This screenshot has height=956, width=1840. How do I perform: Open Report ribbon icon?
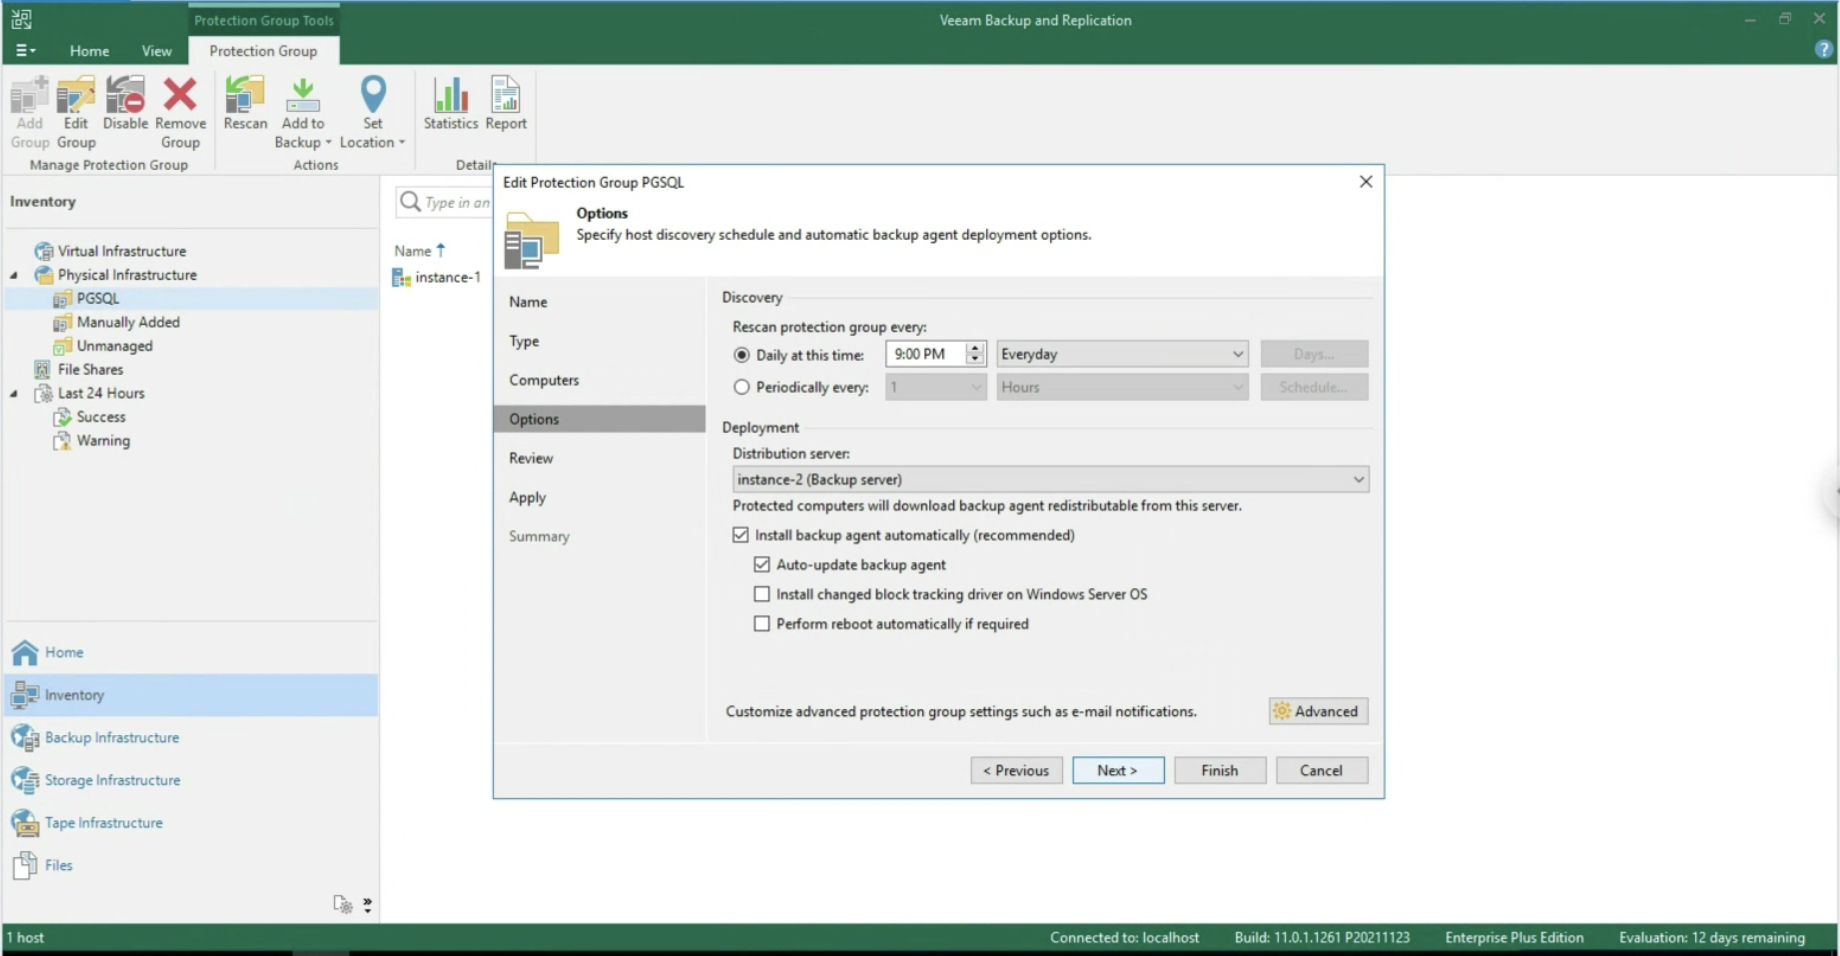tap(506, 103)
